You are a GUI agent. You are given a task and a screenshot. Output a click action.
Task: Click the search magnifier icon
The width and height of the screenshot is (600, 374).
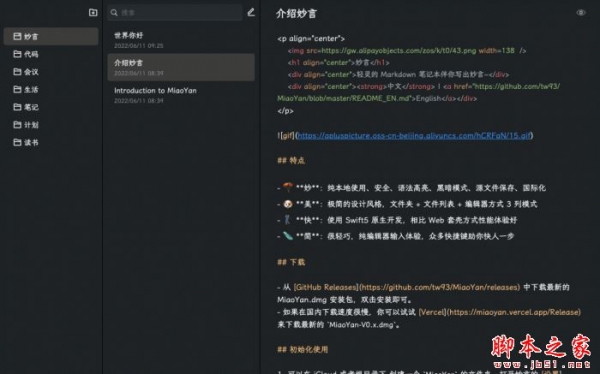[x=114, y=13]
